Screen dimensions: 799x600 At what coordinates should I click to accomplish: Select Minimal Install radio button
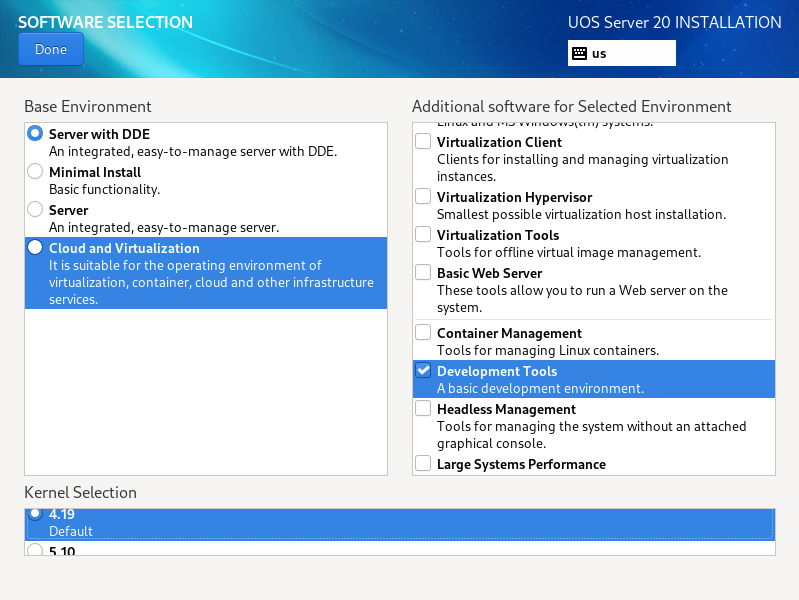pyautogui.click(x=35, y=172)
